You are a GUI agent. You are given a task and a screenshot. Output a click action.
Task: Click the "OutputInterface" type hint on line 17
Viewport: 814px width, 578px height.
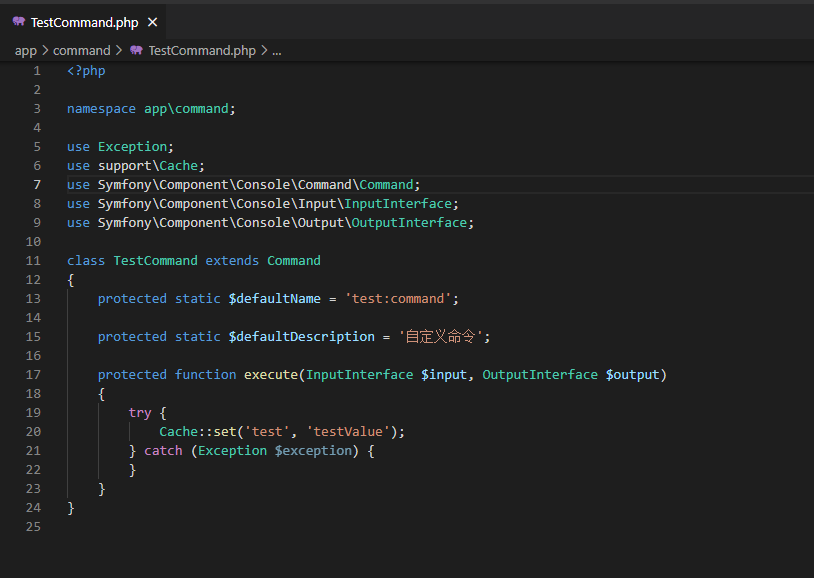(x=540, y=375)
